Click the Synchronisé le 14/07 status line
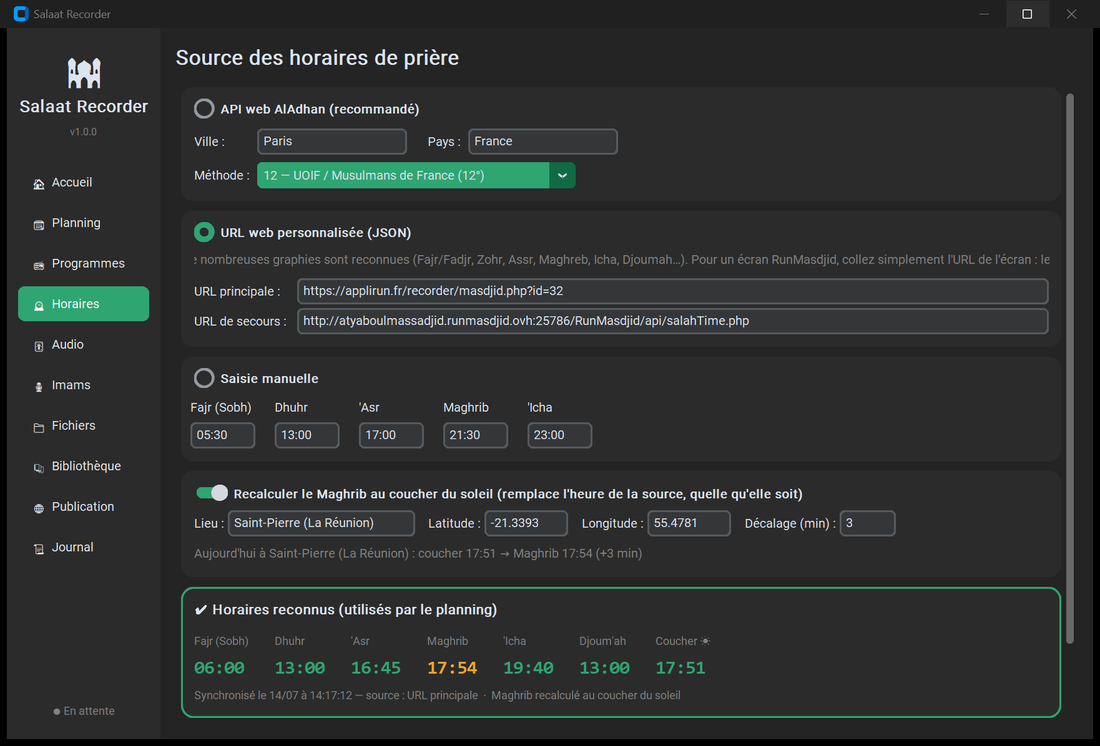The image size is (1100, 746). coord(437,695)
